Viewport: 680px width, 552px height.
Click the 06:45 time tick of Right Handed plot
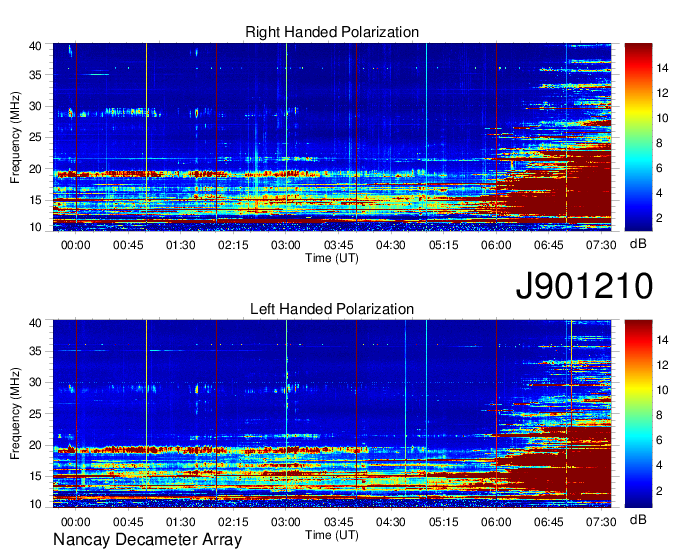tap(549, 245)
